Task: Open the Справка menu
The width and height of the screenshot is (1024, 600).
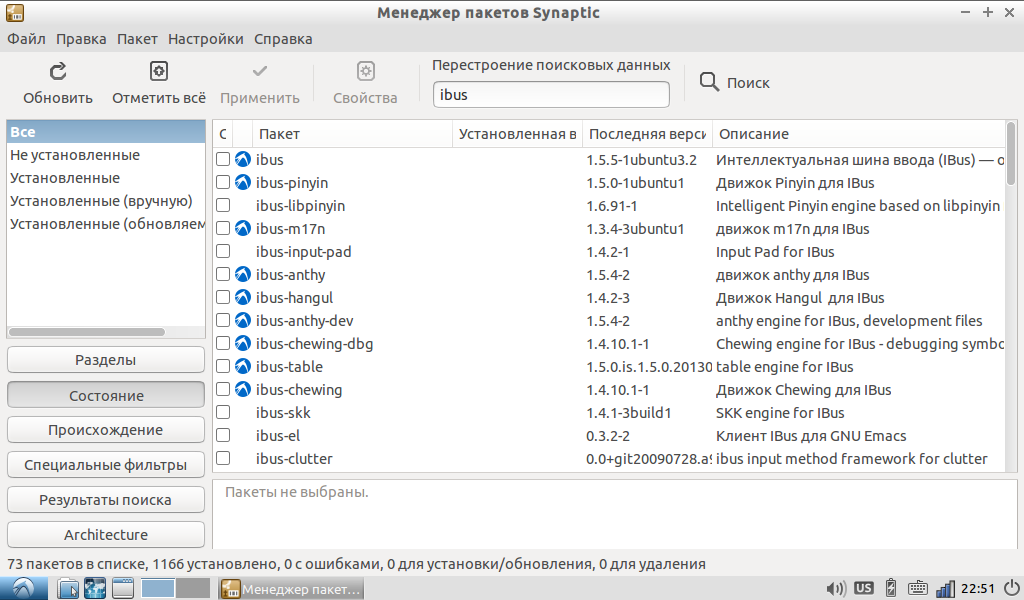Action: [x=283, y=39]
